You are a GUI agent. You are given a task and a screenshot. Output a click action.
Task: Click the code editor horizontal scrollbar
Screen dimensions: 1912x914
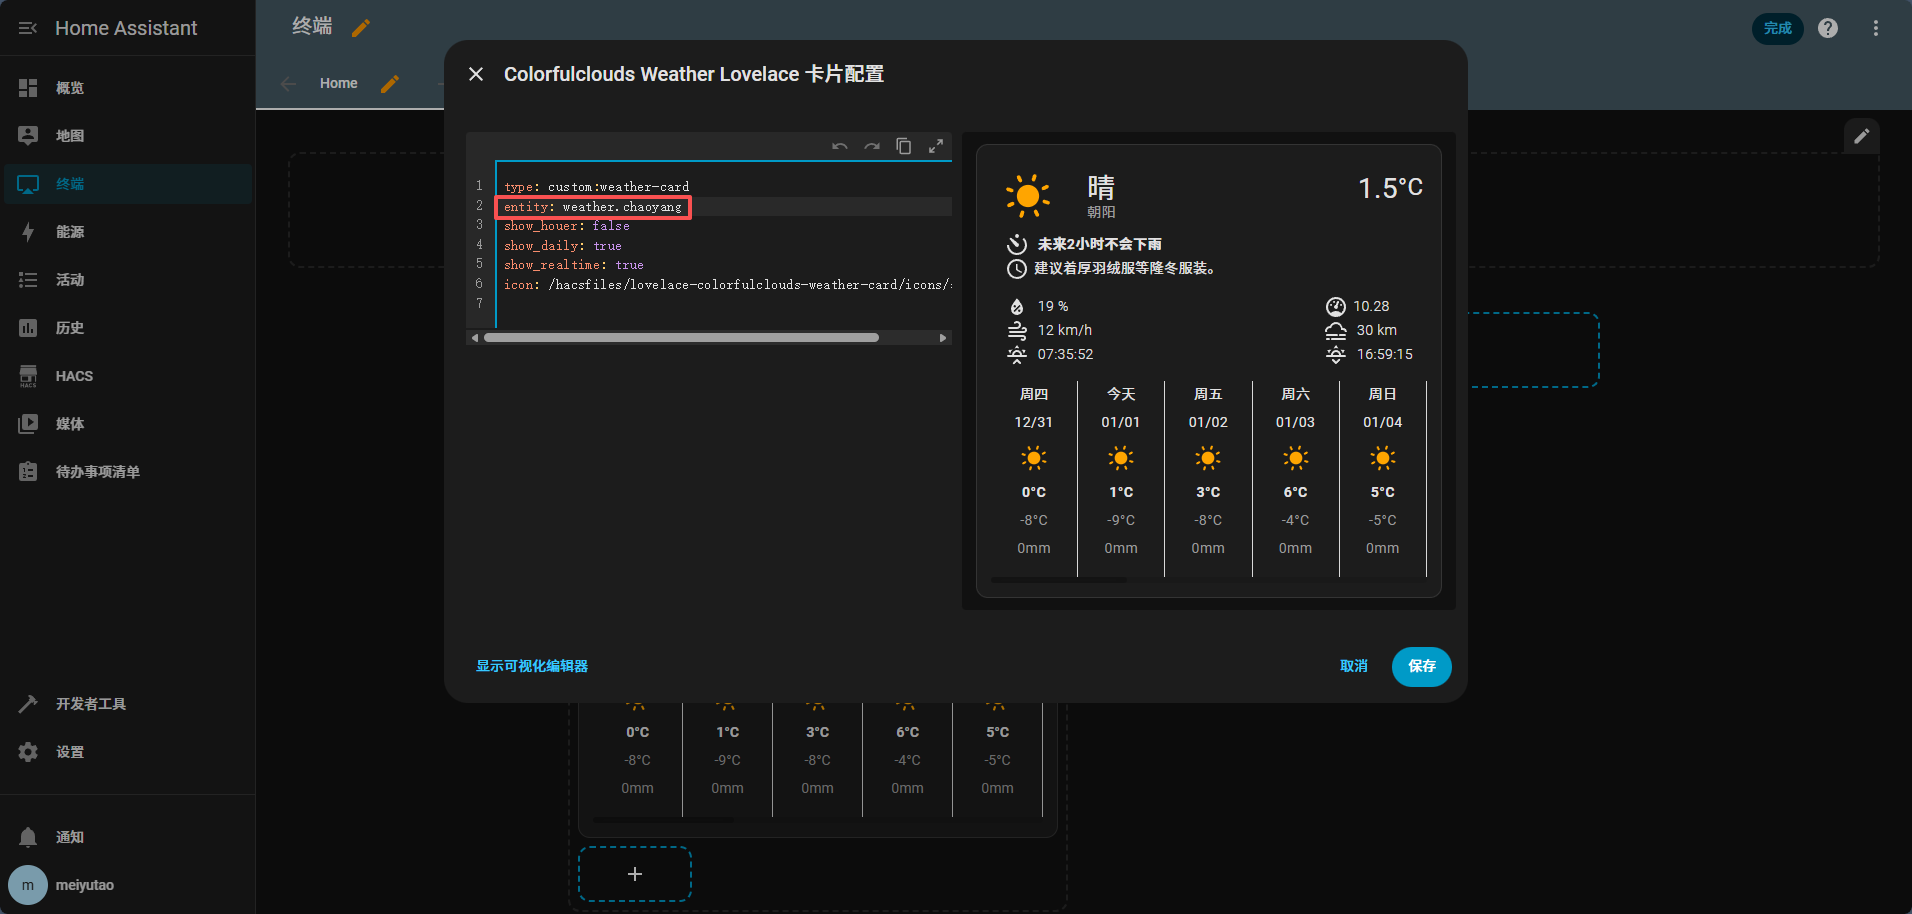click(x=680, y=338)
